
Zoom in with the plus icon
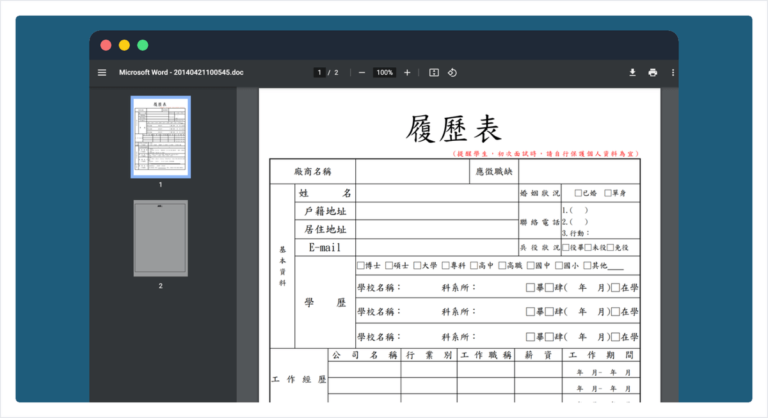tap(407, 73)
